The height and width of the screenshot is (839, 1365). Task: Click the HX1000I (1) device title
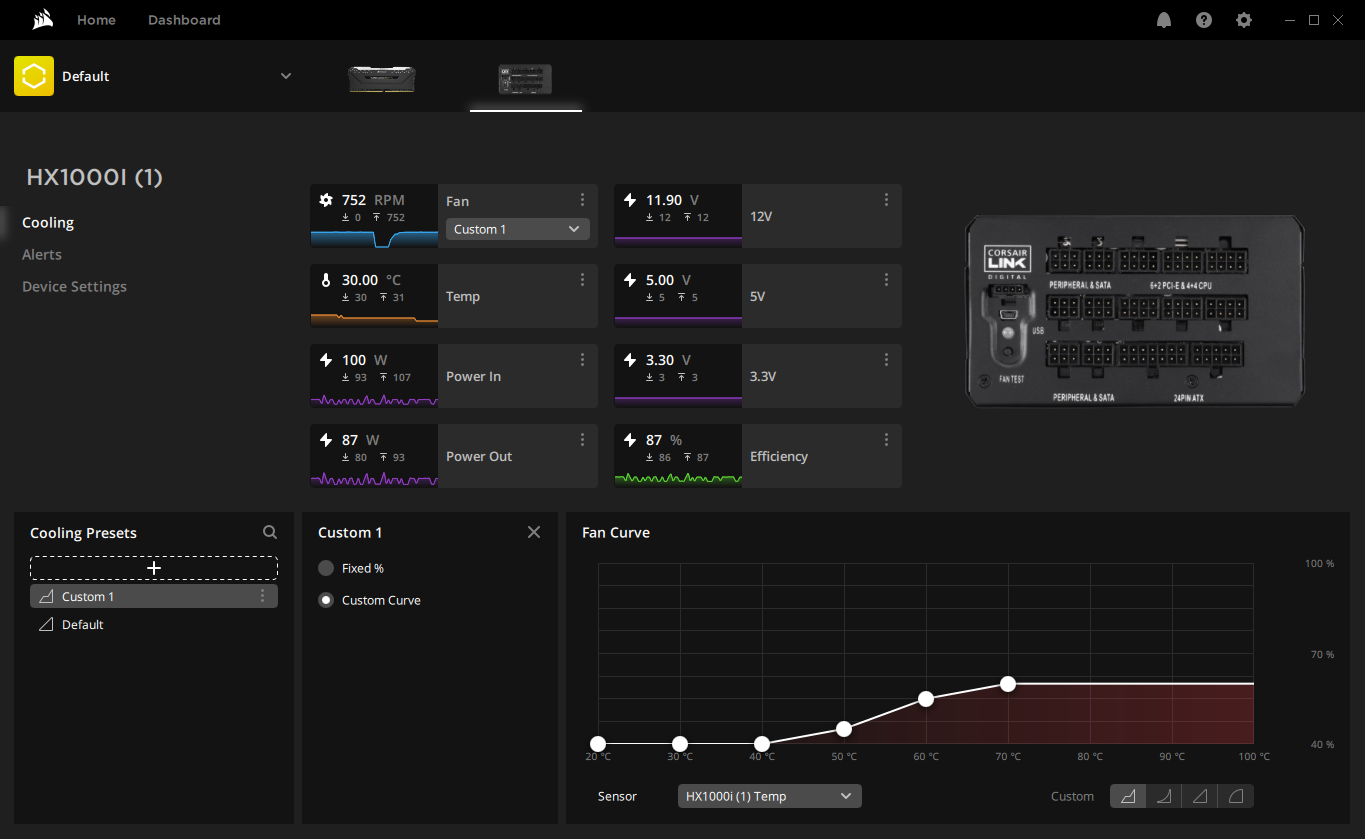pos(94,177)
